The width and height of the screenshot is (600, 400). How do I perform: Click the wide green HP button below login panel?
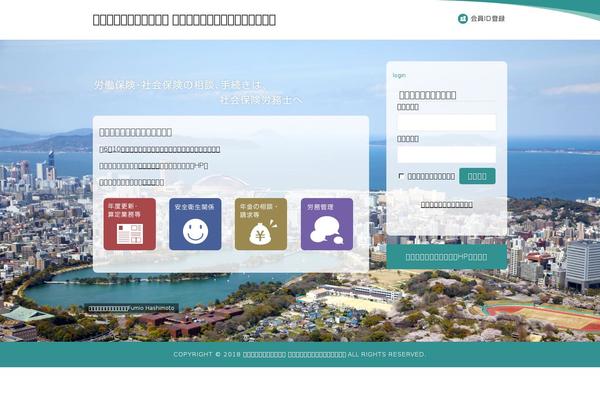coord(447,256)
